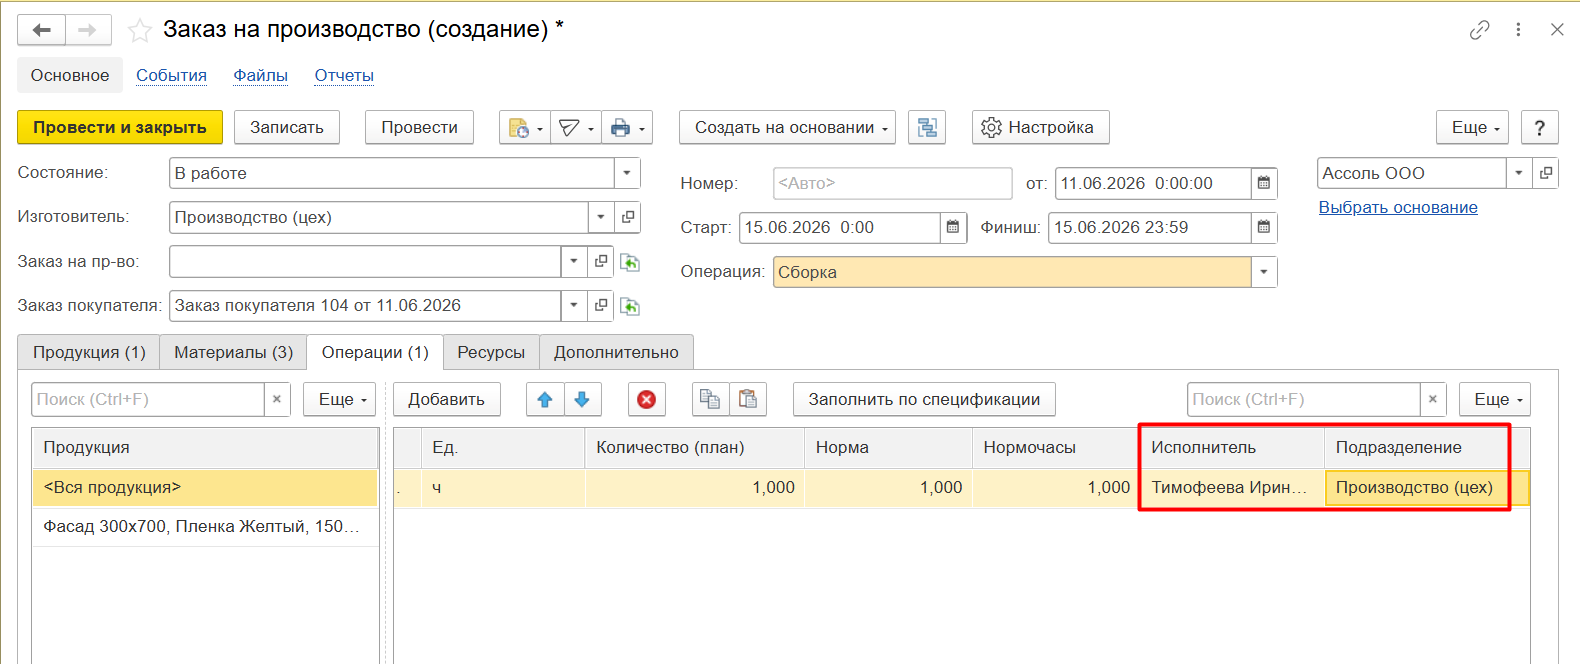
Task: Open calendar for the от date
Action: coord(1264,183)
